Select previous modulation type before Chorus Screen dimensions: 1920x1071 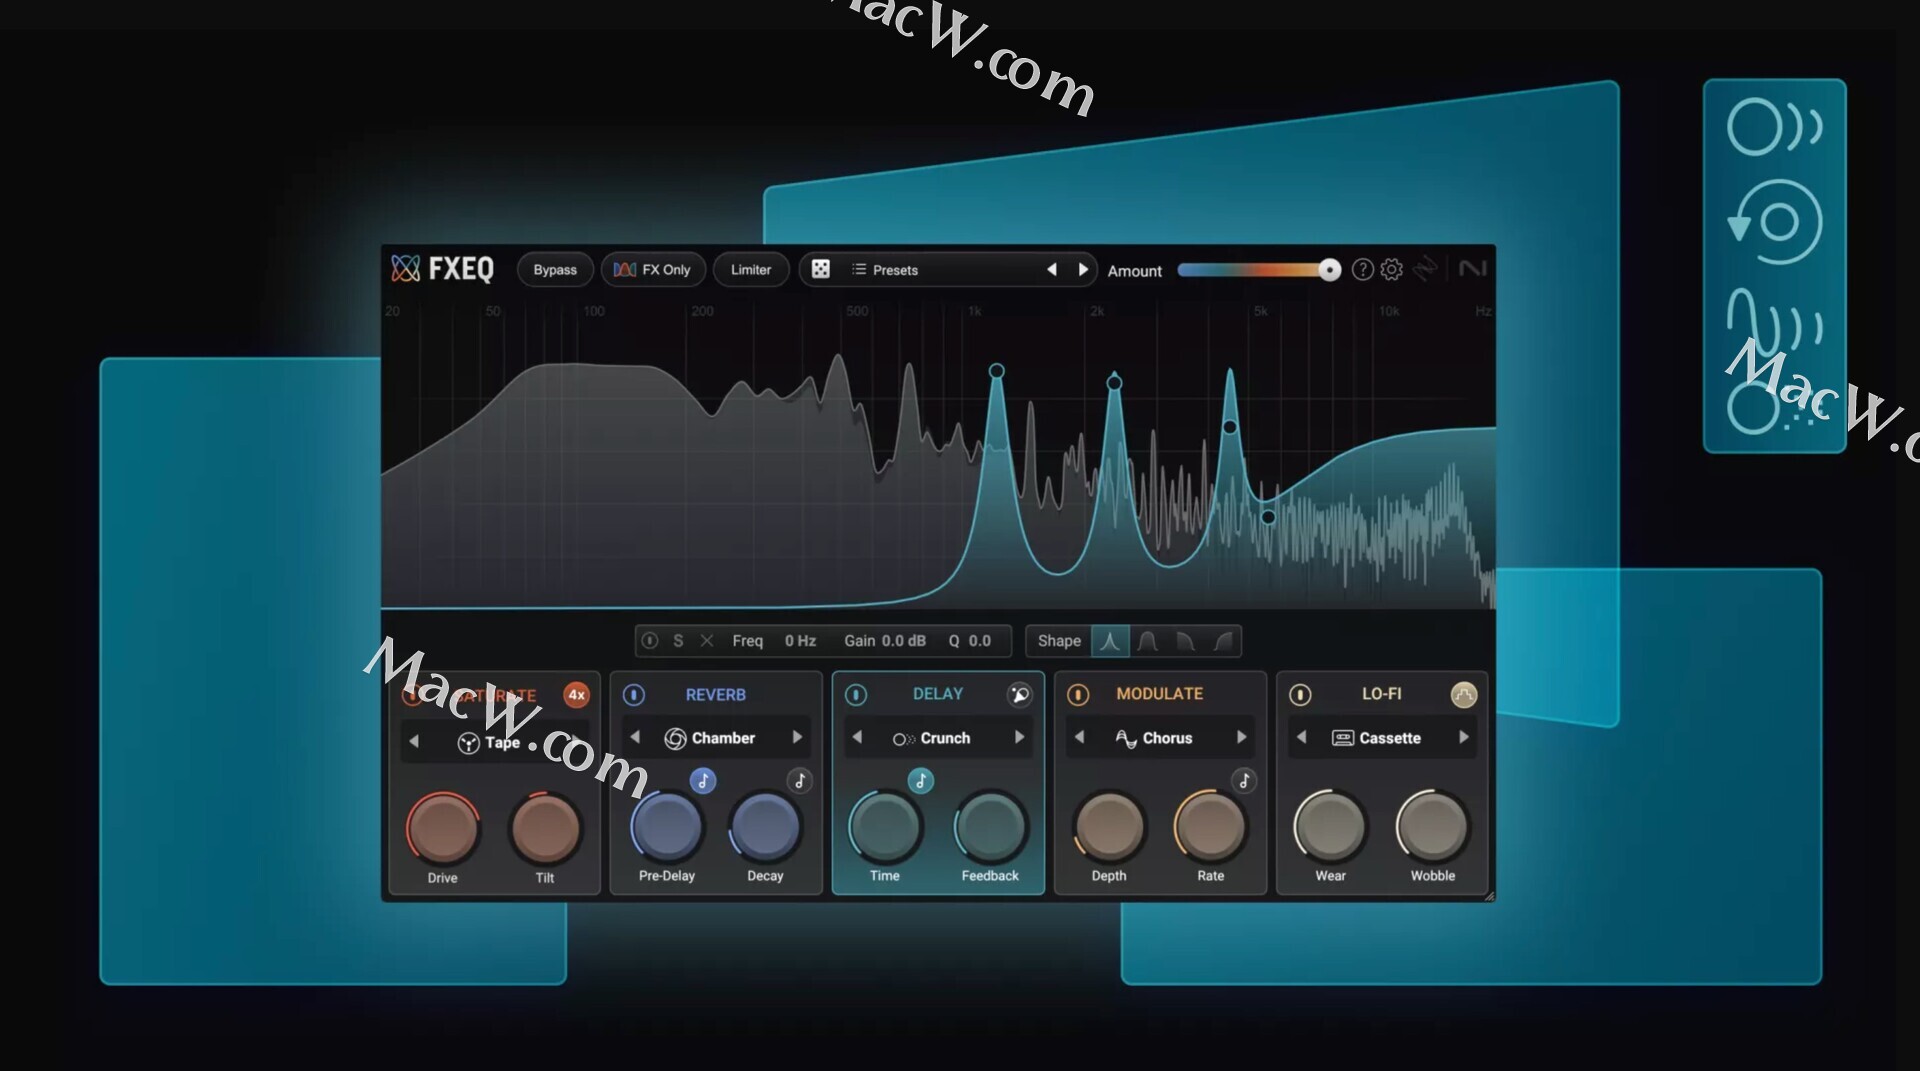1079,737
